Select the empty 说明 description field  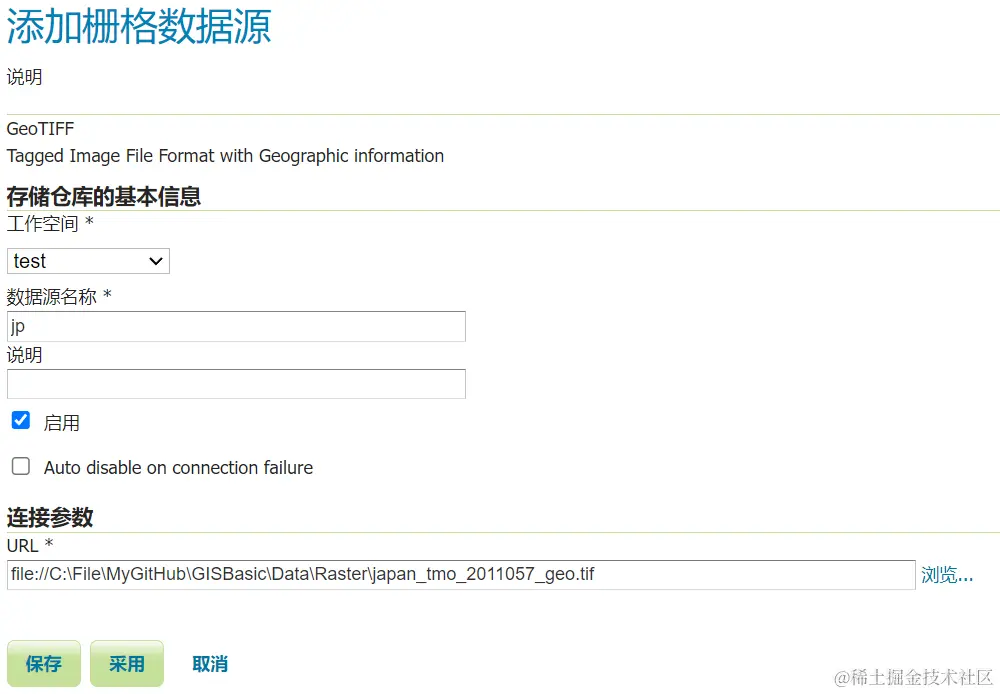[236, 384]
